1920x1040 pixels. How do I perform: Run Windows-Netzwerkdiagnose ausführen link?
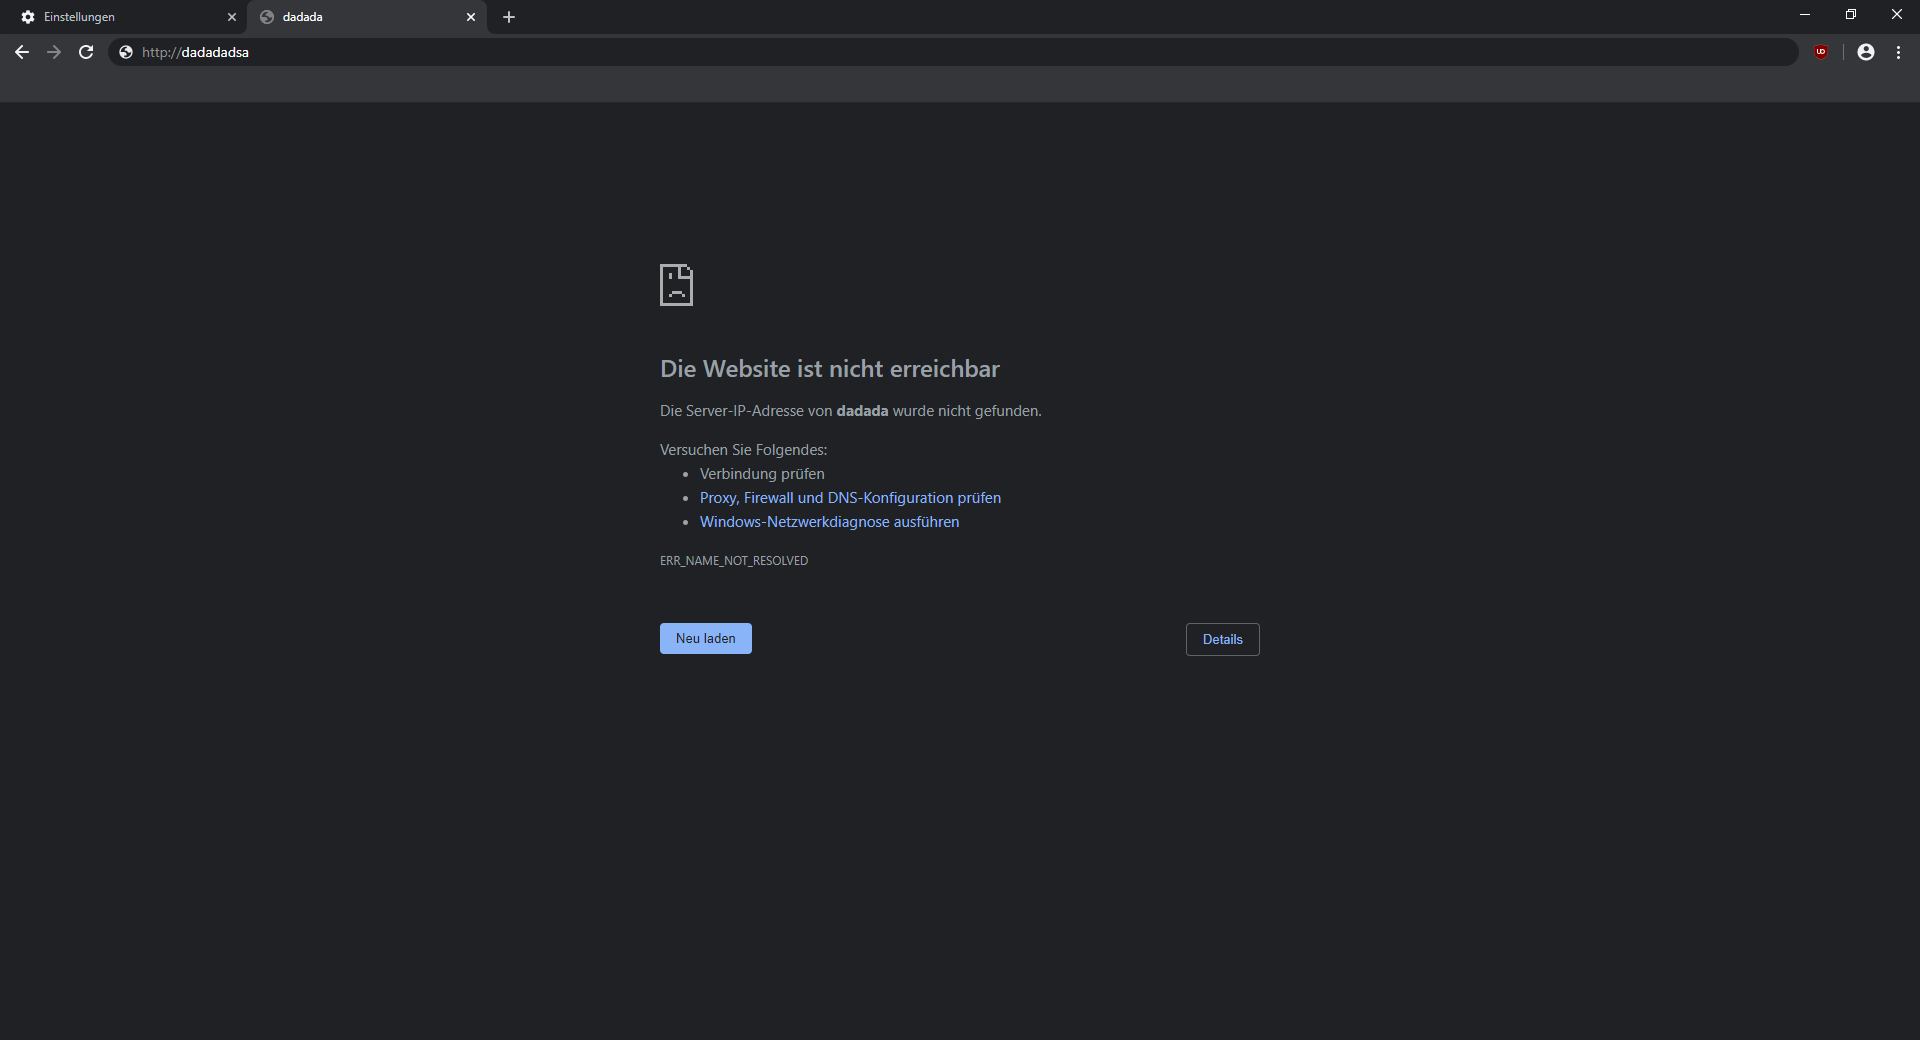click(829, 522)
